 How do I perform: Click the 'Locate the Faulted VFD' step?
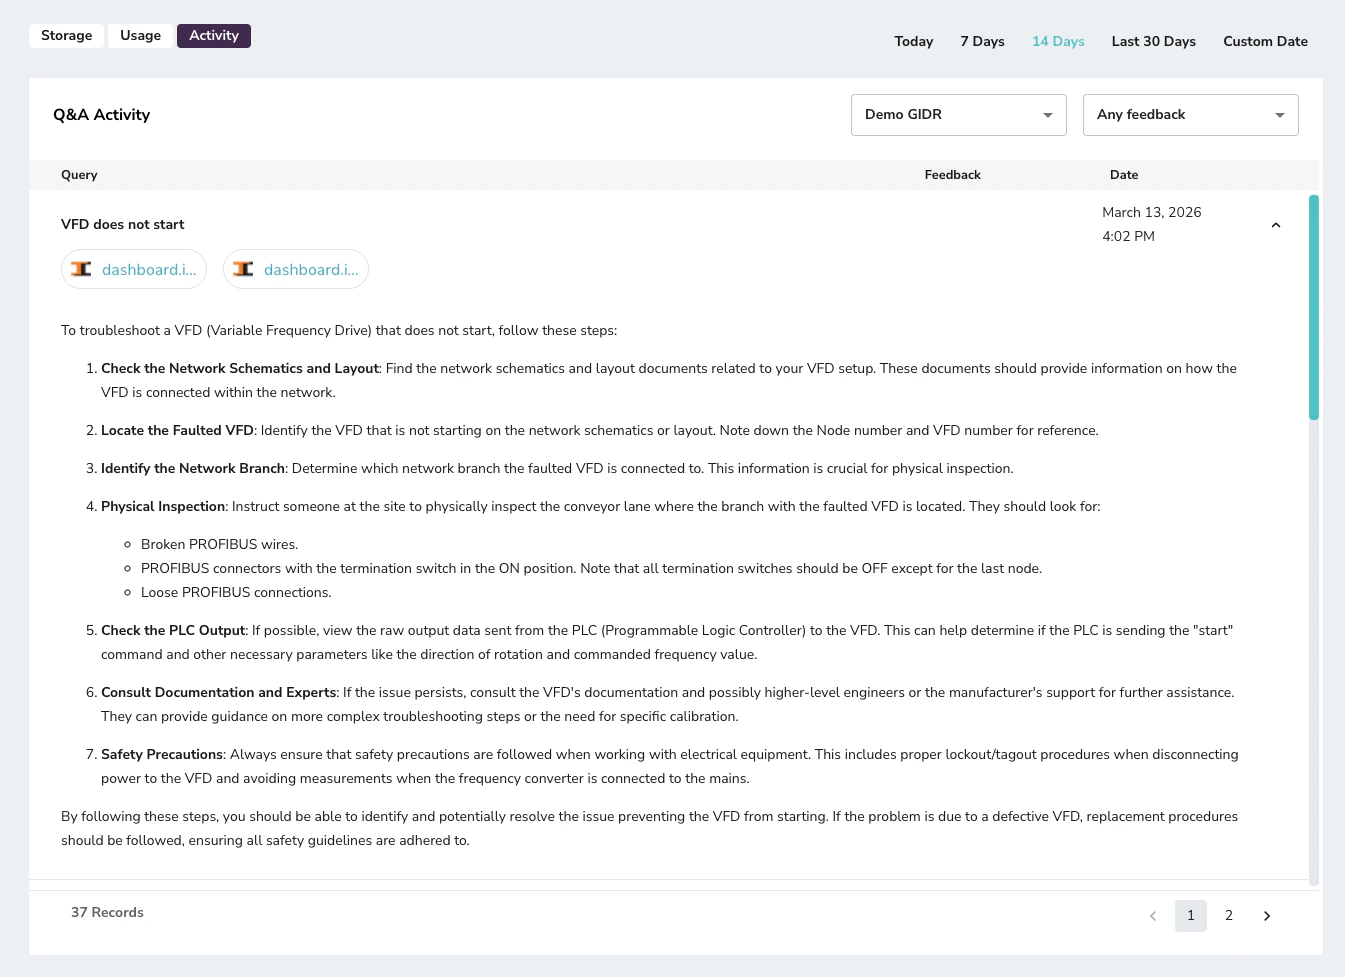[177, 431]
